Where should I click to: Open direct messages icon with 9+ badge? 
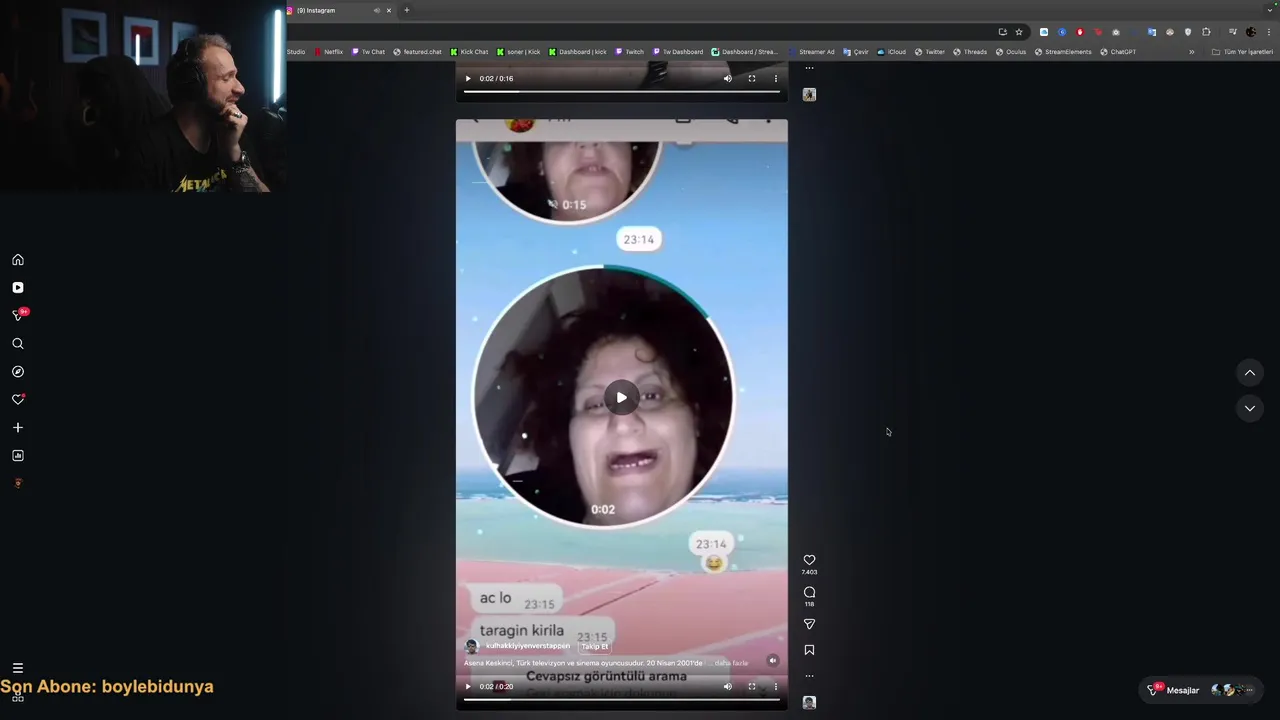click(18, 315)
